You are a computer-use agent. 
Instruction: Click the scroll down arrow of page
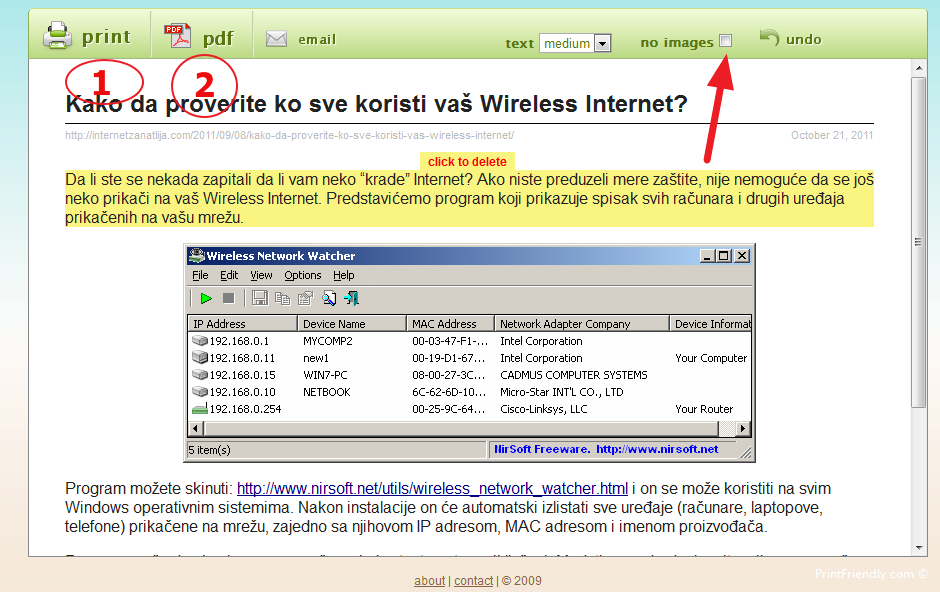[918, 547]
